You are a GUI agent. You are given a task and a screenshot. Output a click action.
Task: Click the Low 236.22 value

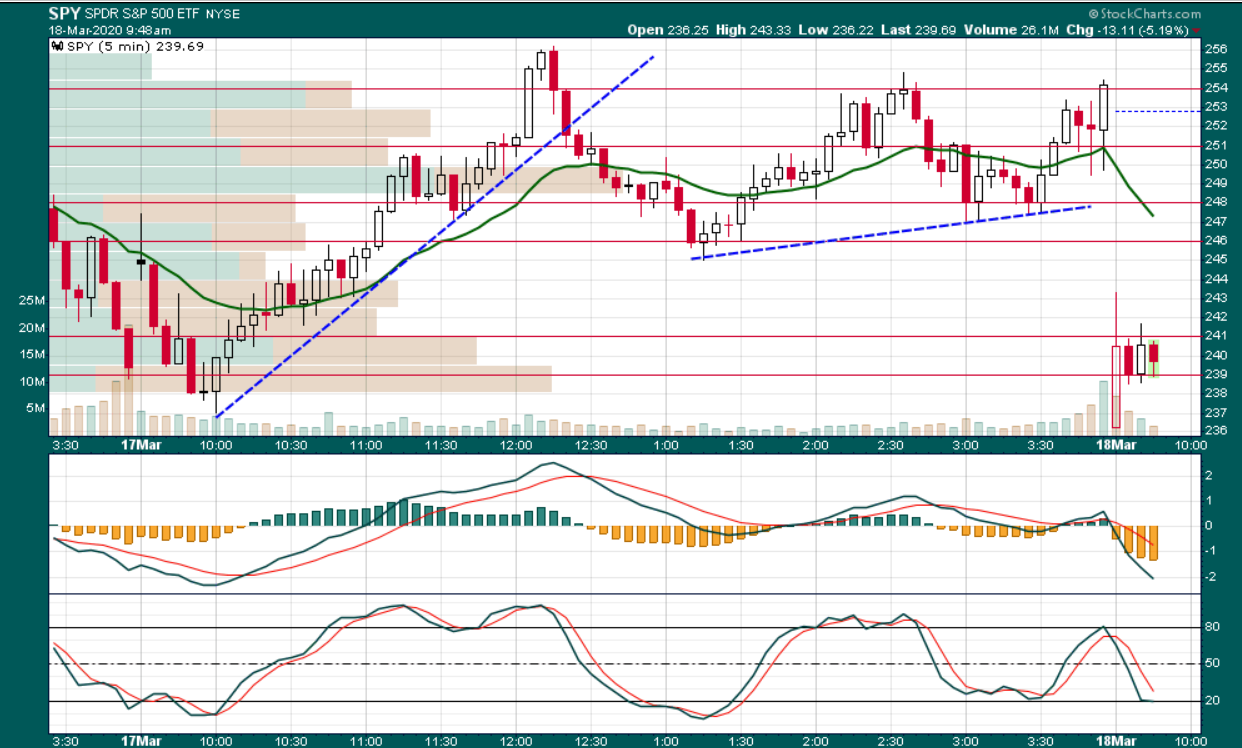835,30
